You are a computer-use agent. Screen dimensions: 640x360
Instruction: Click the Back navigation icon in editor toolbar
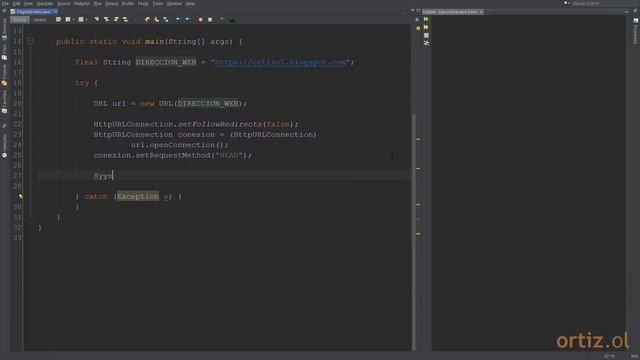click(68, 20)
